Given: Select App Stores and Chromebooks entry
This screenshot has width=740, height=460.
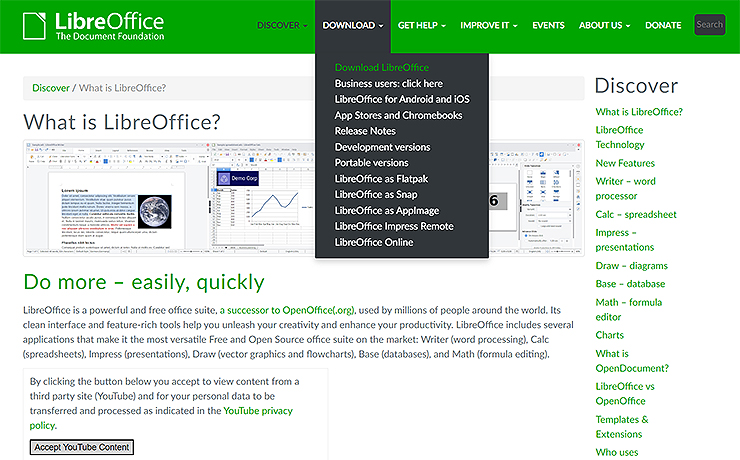Looking at the screenshot, I should coord(398,115).
